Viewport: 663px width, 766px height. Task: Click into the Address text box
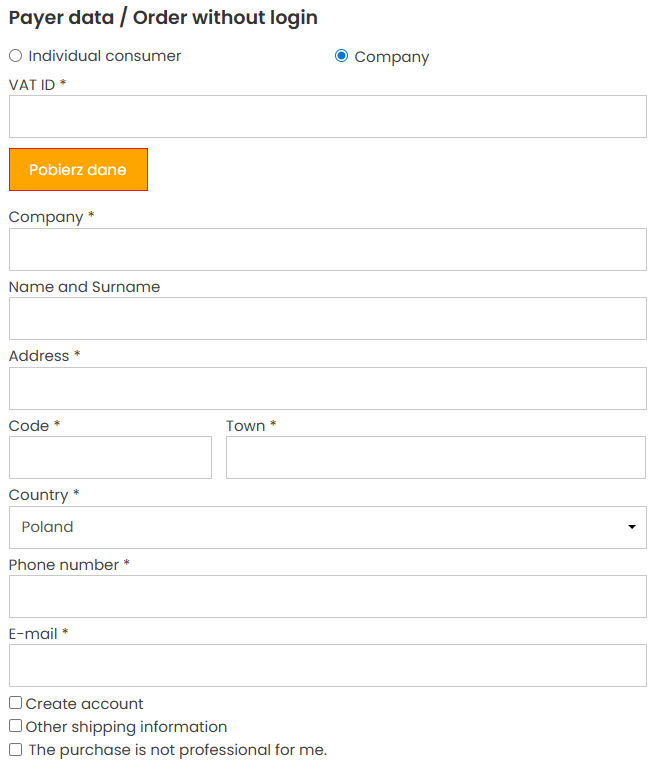point(328,389)
